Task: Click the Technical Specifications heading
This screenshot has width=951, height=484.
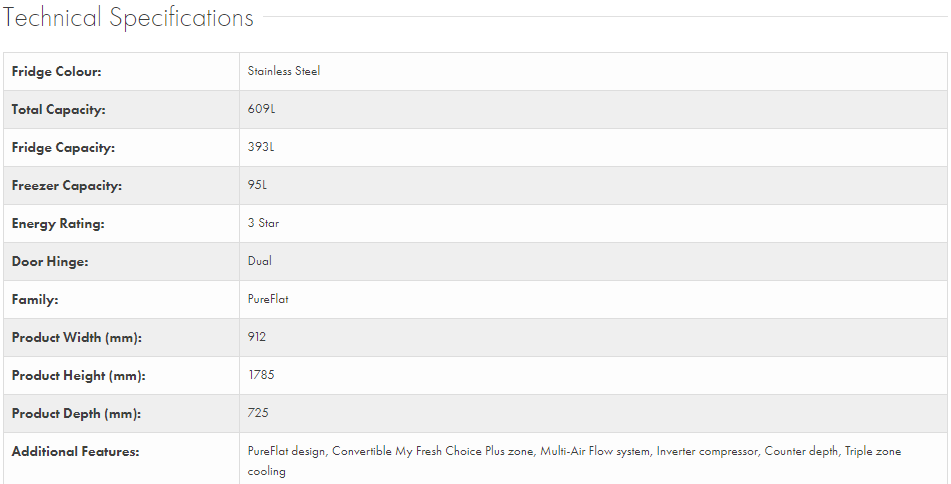Action: 129,18
